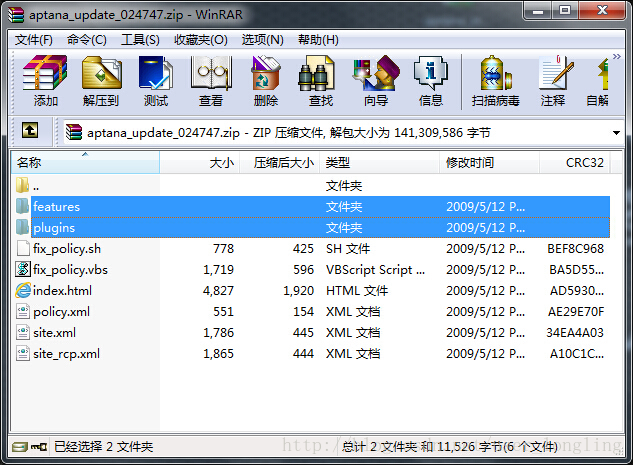Sort by 大小 column header
Screen dimensions: 633x465
pos(200,162)
